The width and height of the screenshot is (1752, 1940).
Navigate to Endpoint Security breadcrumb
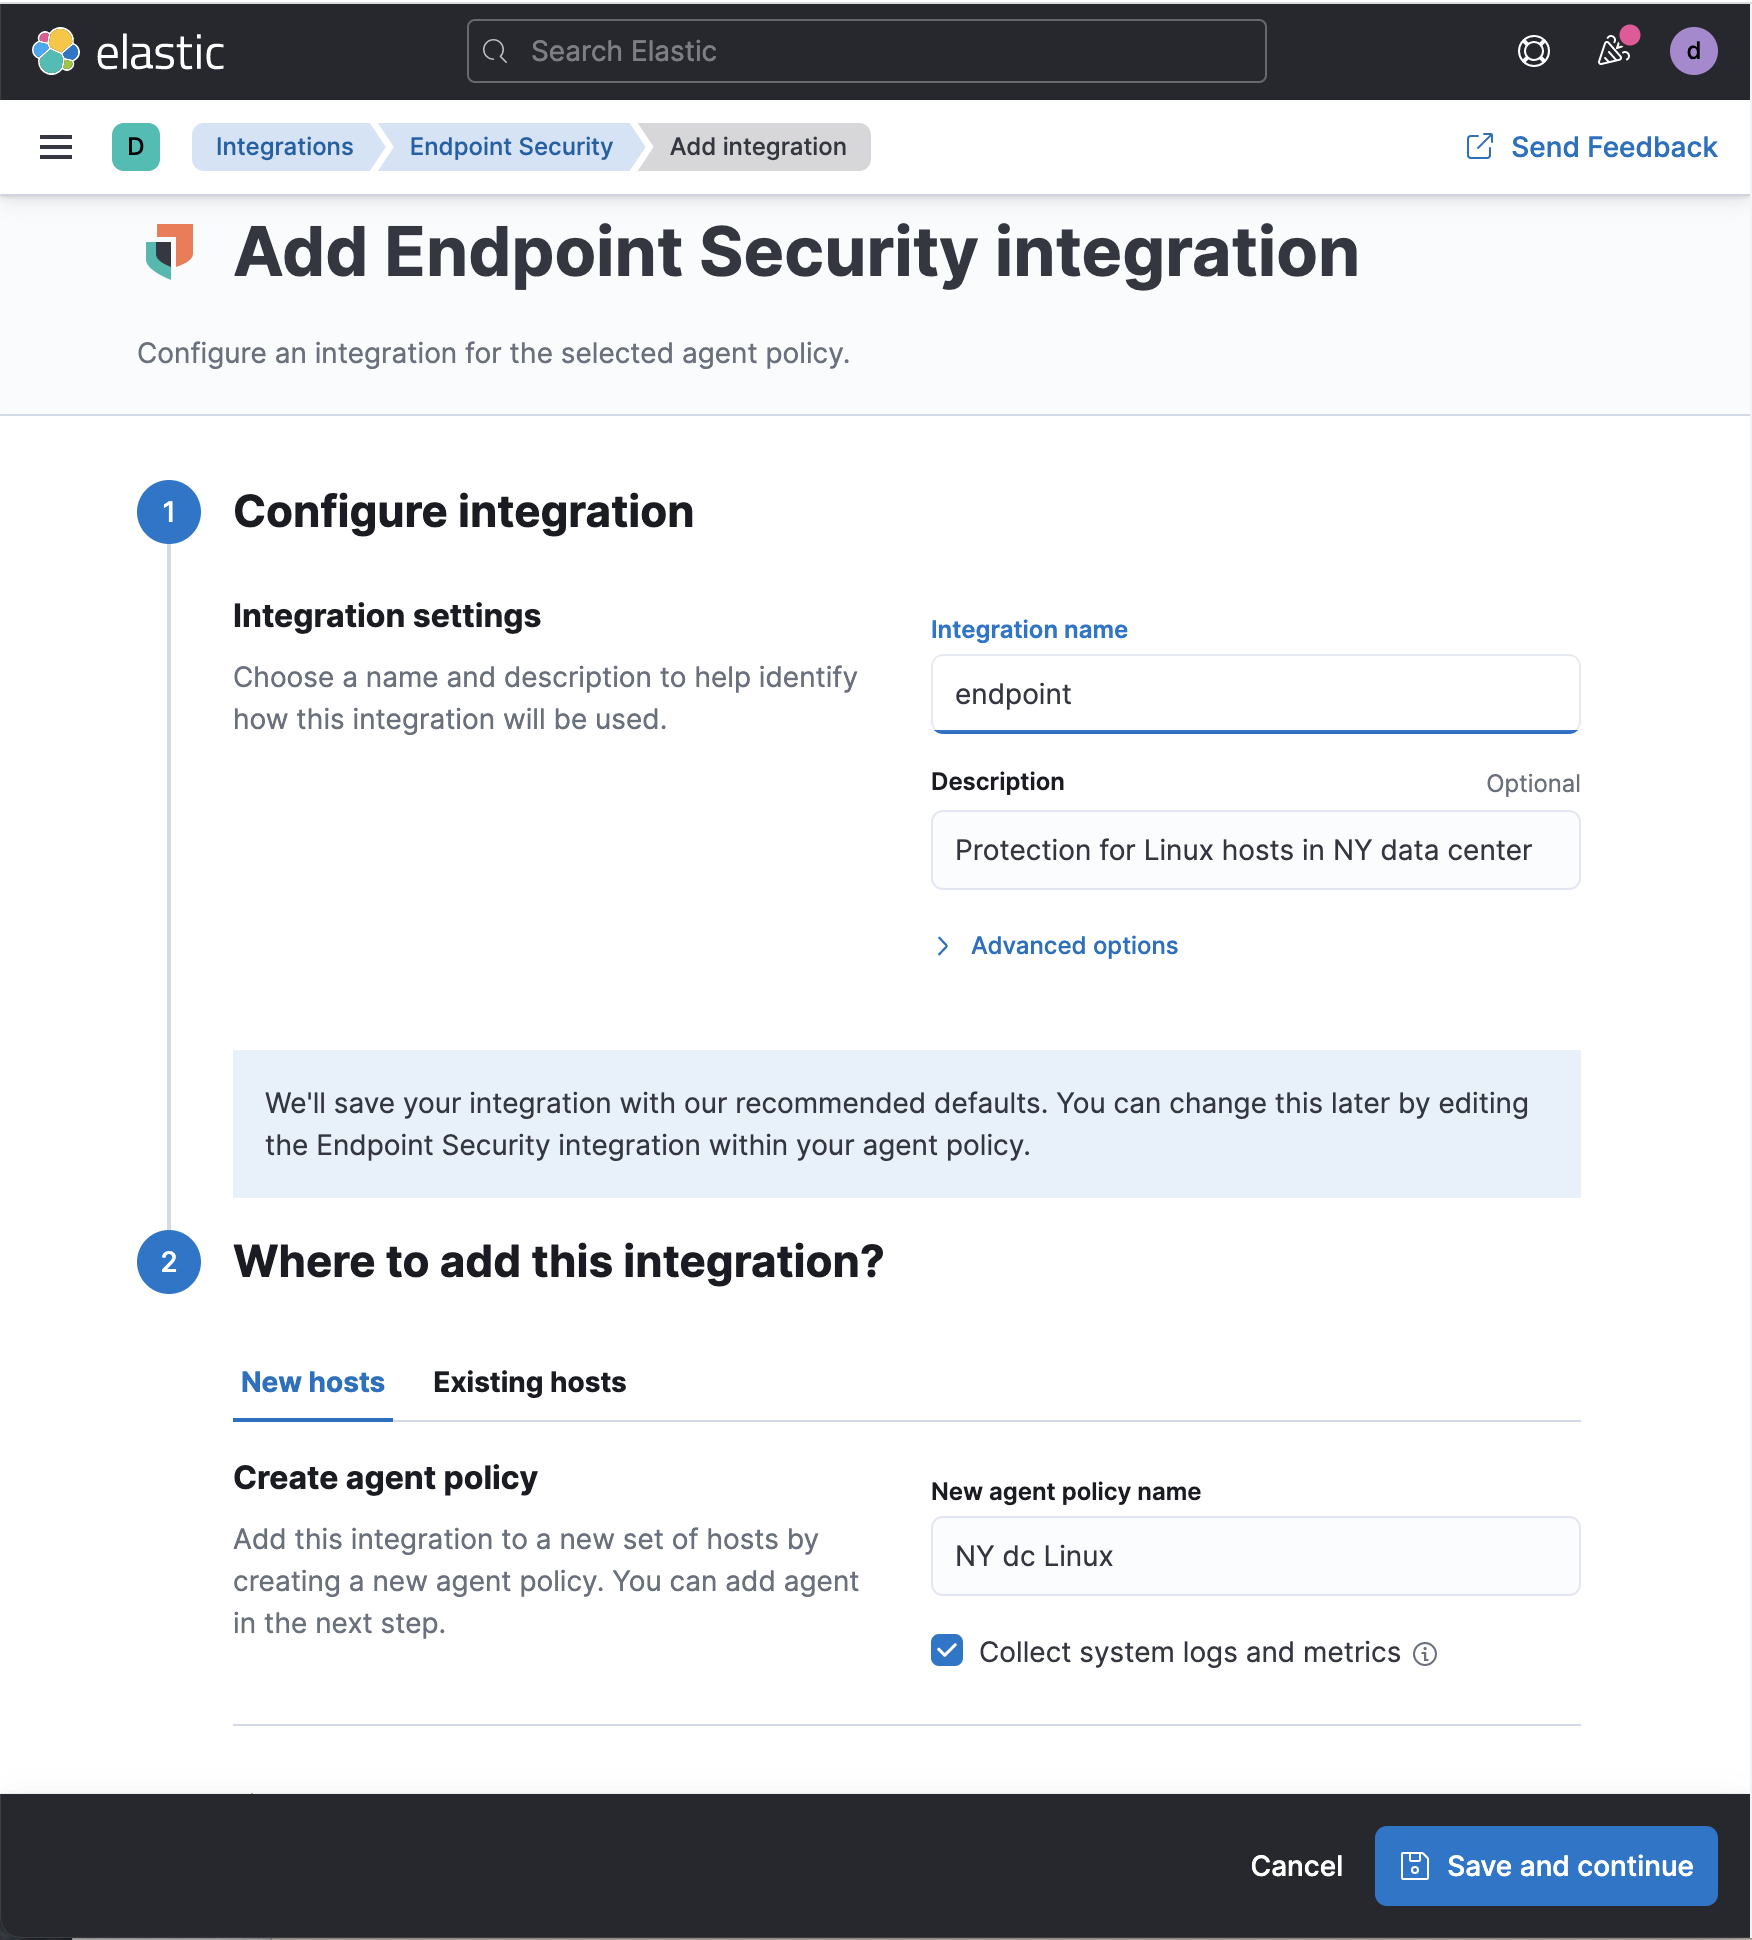pos(511,146)
